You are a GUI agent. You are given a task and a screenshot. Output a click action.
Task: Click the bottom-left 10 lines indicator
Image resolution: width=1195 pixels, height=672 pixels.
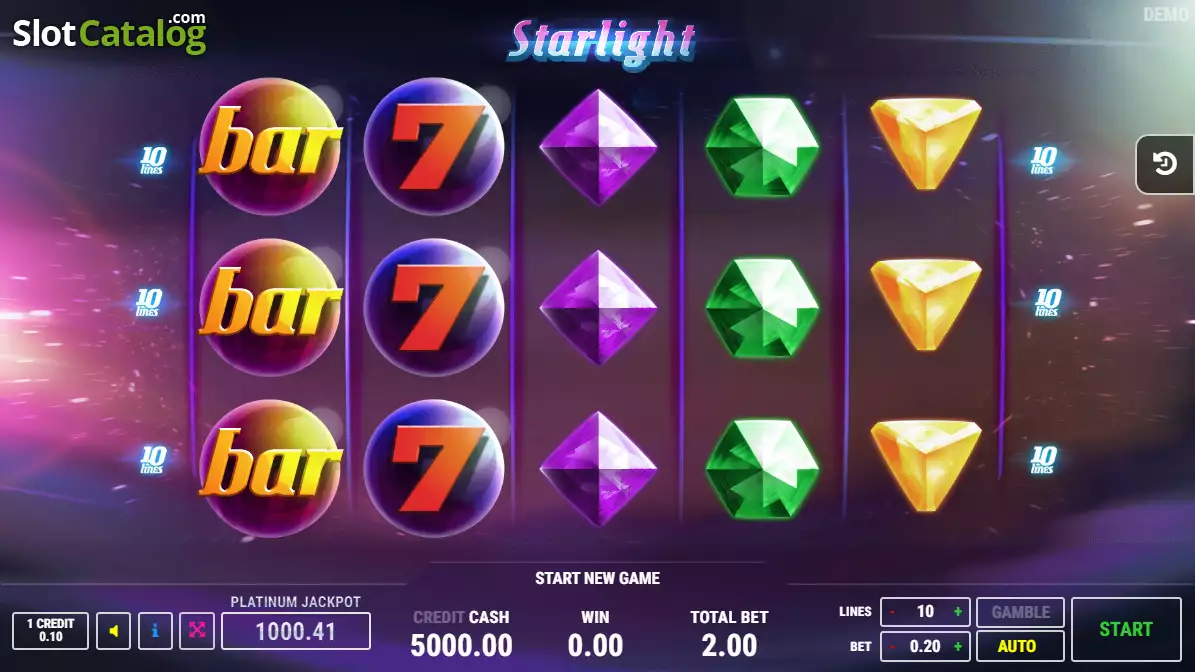coord(152,459)
